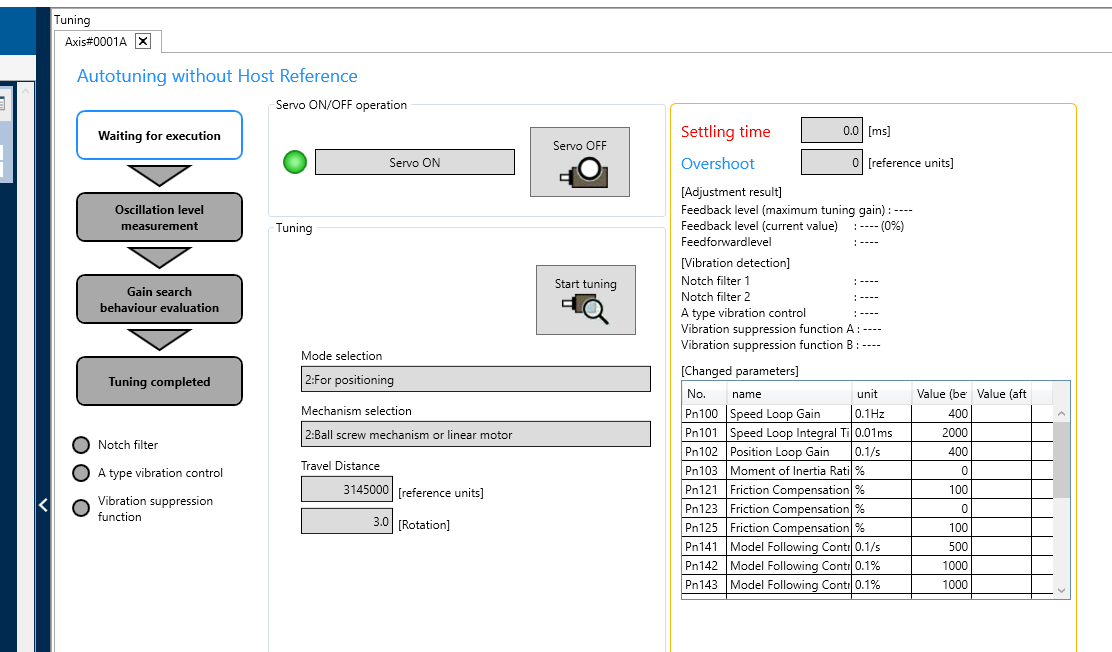Select the Pn141 Model Following Control row

pyautogui.click(x=867, y=547)
